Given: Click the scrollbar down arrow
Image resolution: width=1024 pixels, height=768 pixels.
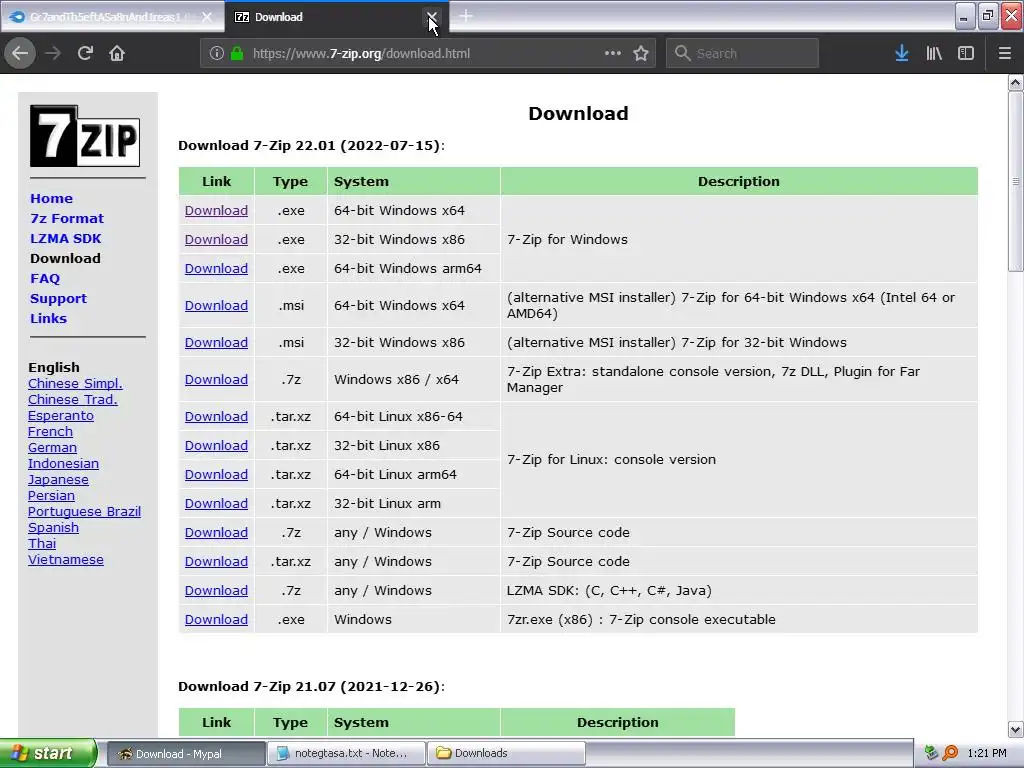Looking at the screenshot, I should 1016,729.
